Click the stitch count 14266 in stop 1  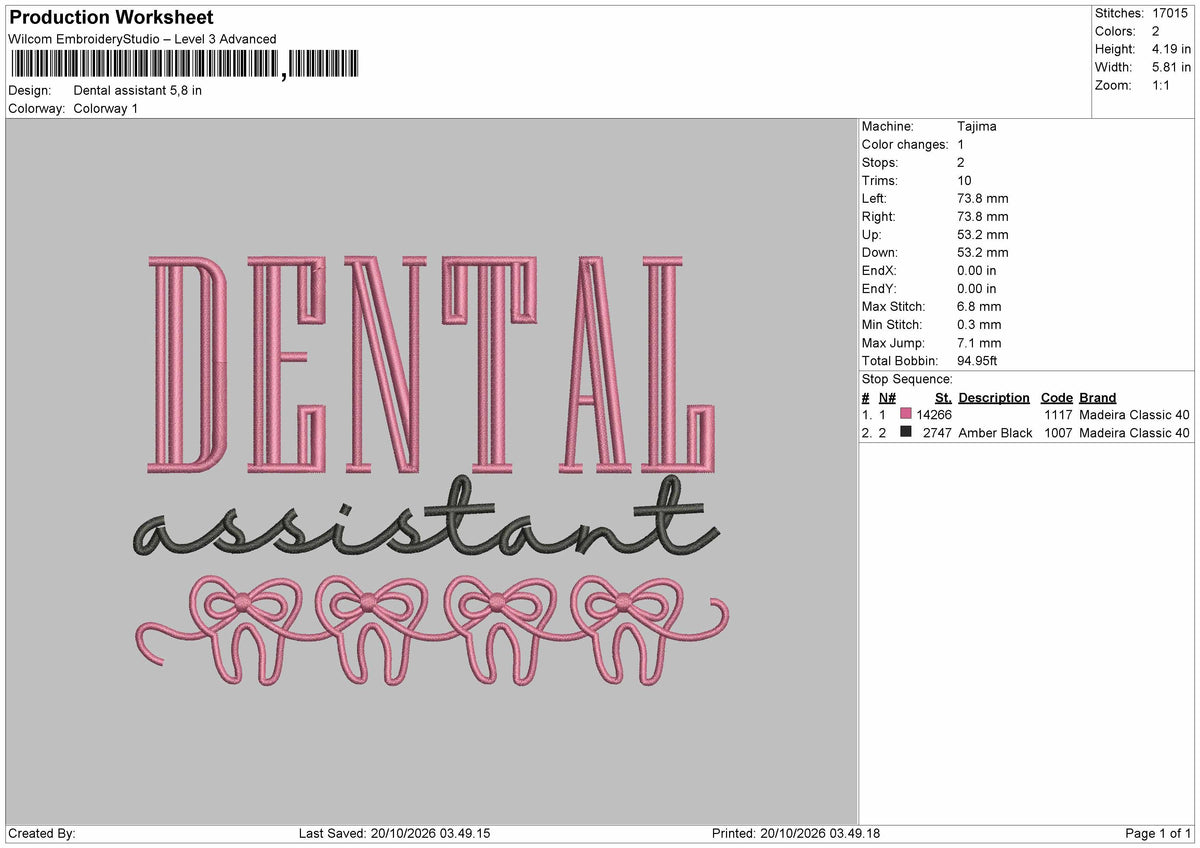pyautogui.click(x=934, y=414)
